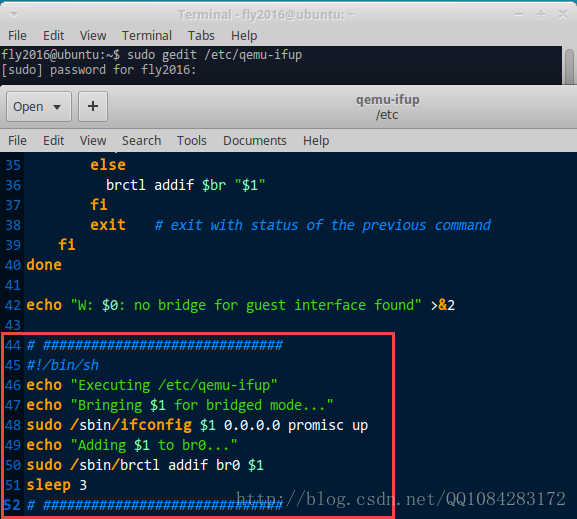Open gedit Search menu
This screenshot has width=577, height=519.
pos(141,141)
